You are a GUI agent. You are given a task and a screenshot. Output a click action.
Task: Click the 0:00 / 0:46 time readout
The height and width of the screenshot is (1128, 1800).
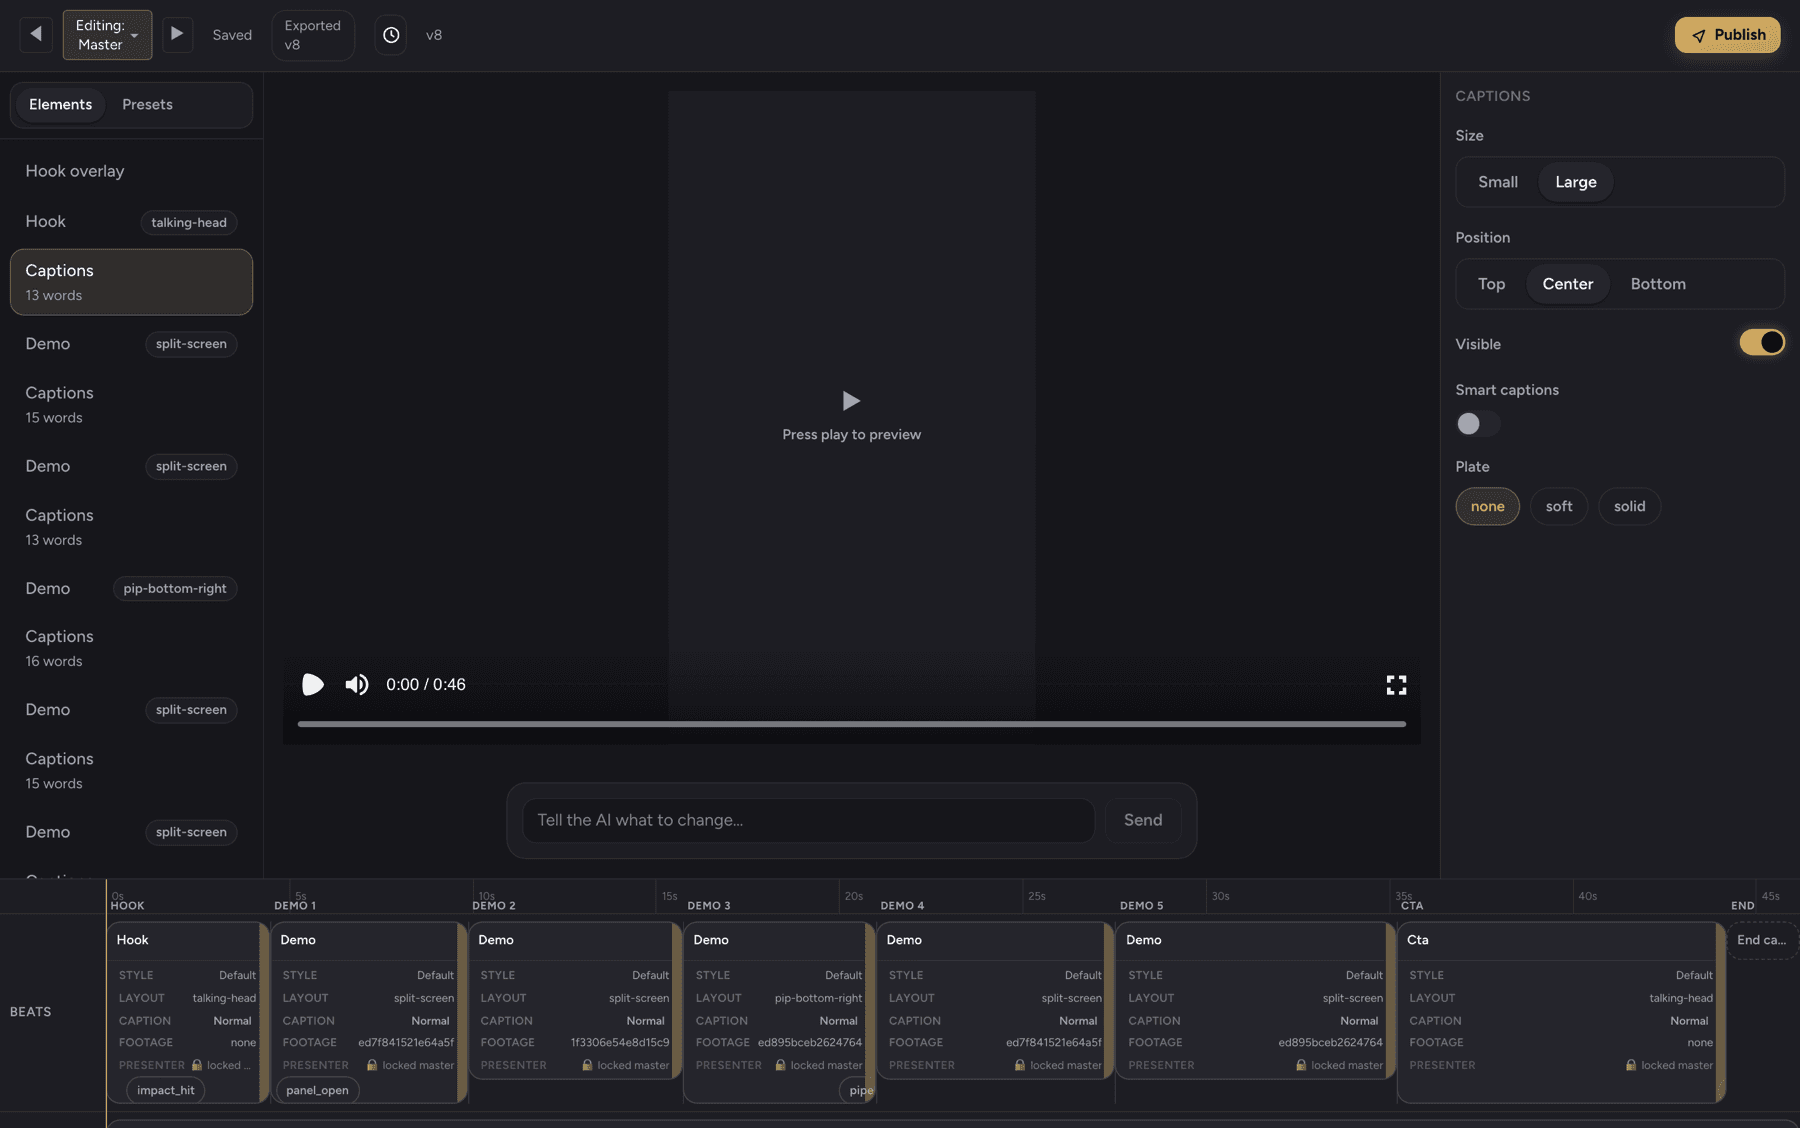[426, 684]
